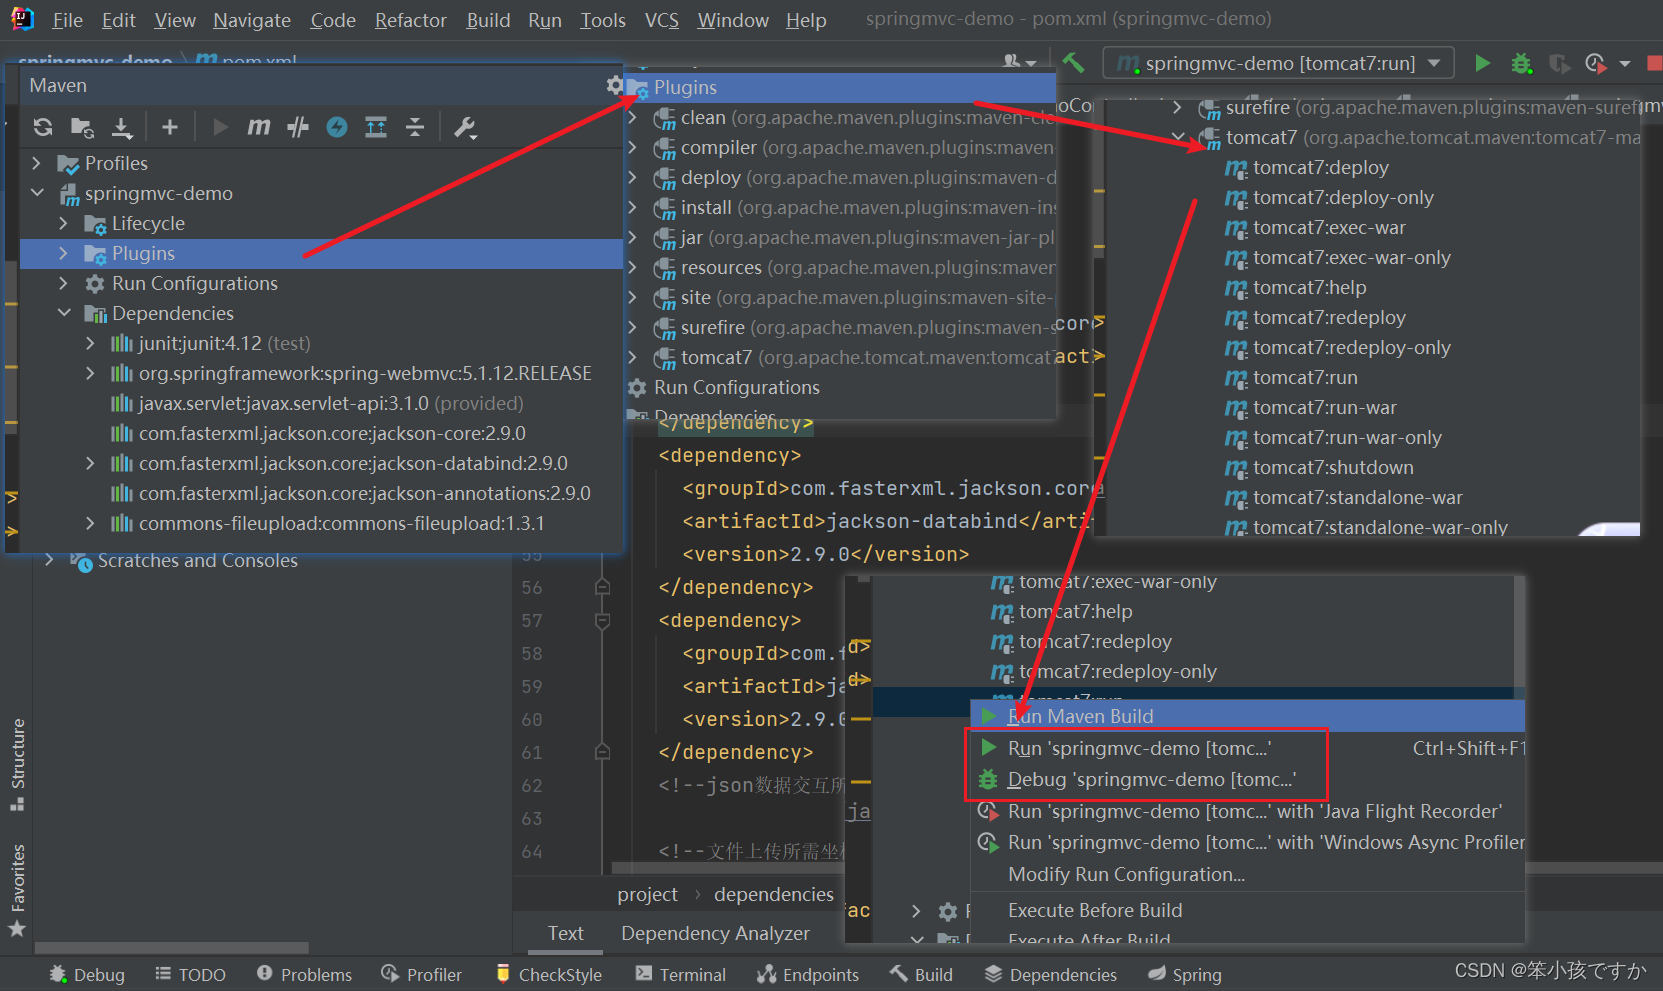The height and width of the screenshot is (991, 1663).
Task: Open Maven Settings wrench icon
Action: click(465, 127)
